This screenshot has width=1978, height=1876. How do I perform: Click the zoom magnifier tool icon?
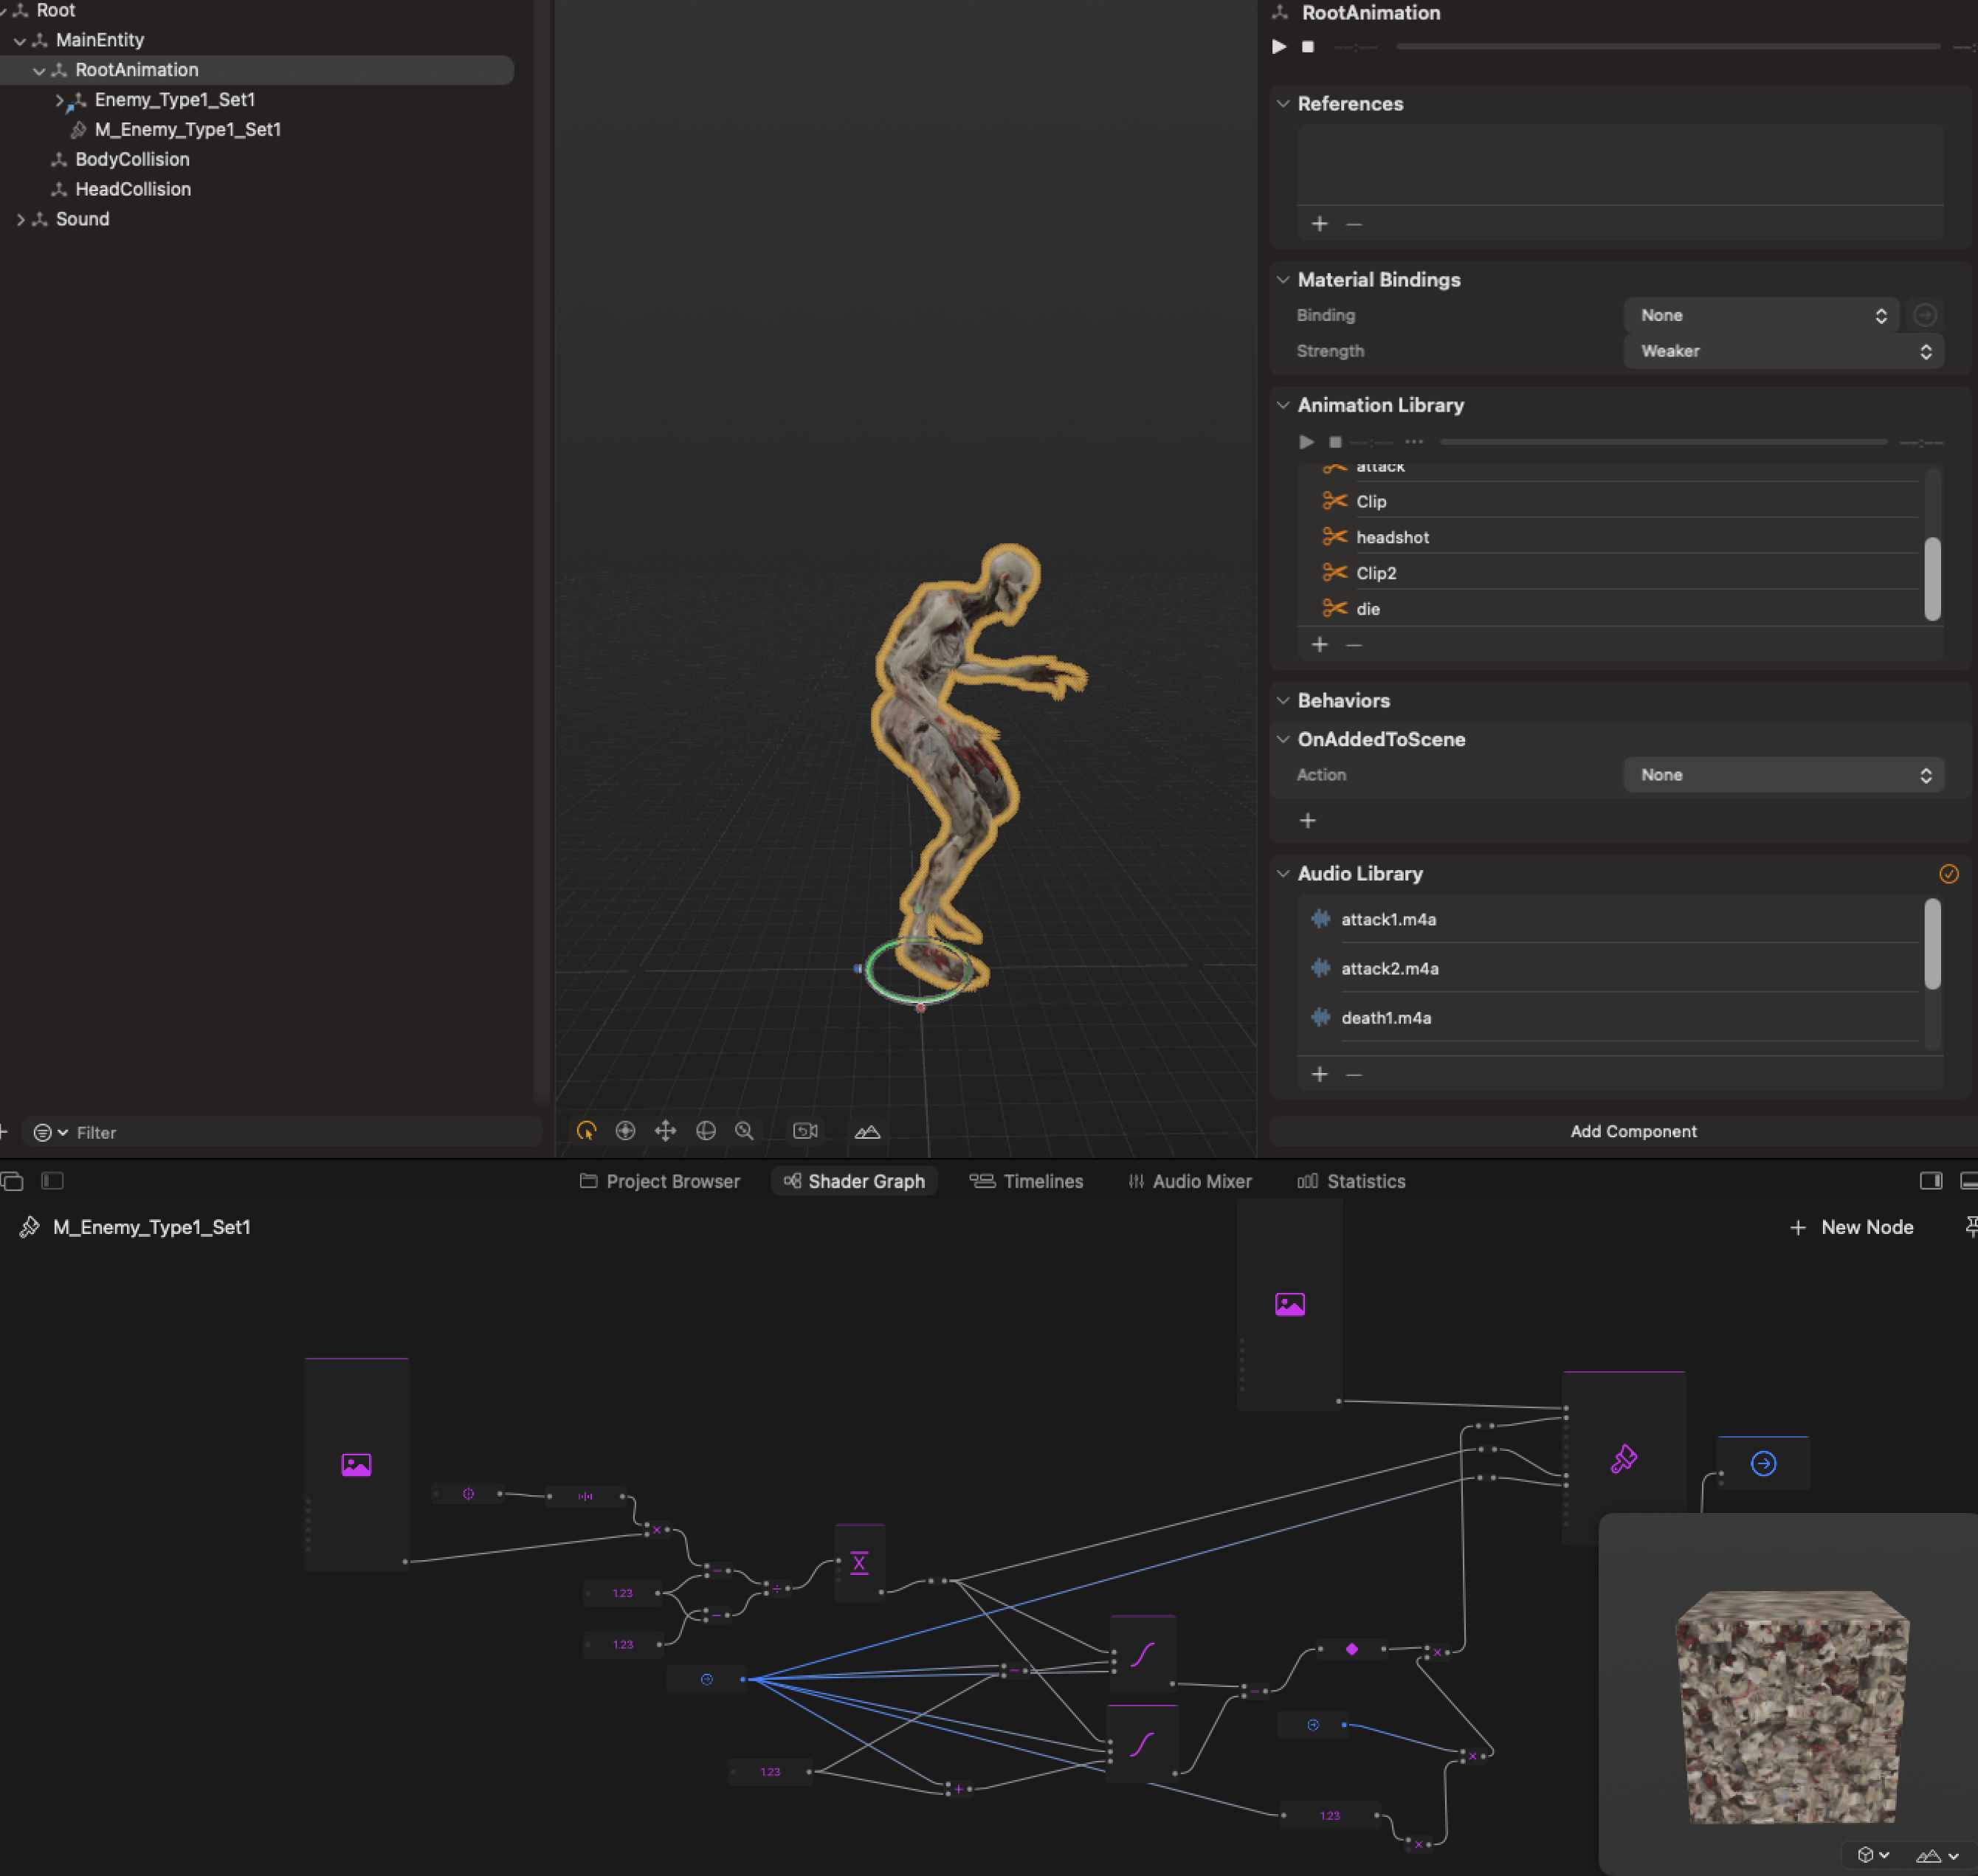coord(745,1131)
